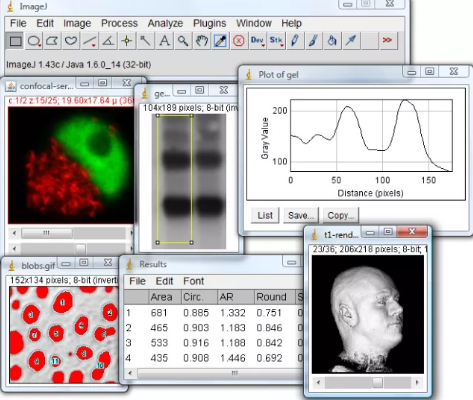Select the Oval selection tool
The height and width of the screenshot is (400, 473).
point(34,41)
